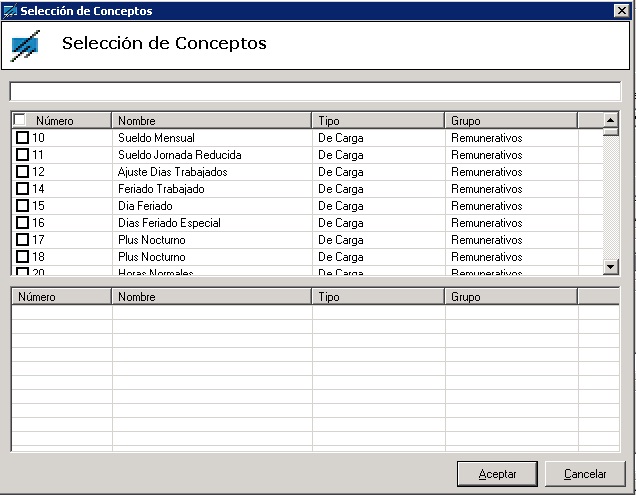Sort upper list by Nombre column header
This screenshot has height=495, width=636.
click(212, 121)
